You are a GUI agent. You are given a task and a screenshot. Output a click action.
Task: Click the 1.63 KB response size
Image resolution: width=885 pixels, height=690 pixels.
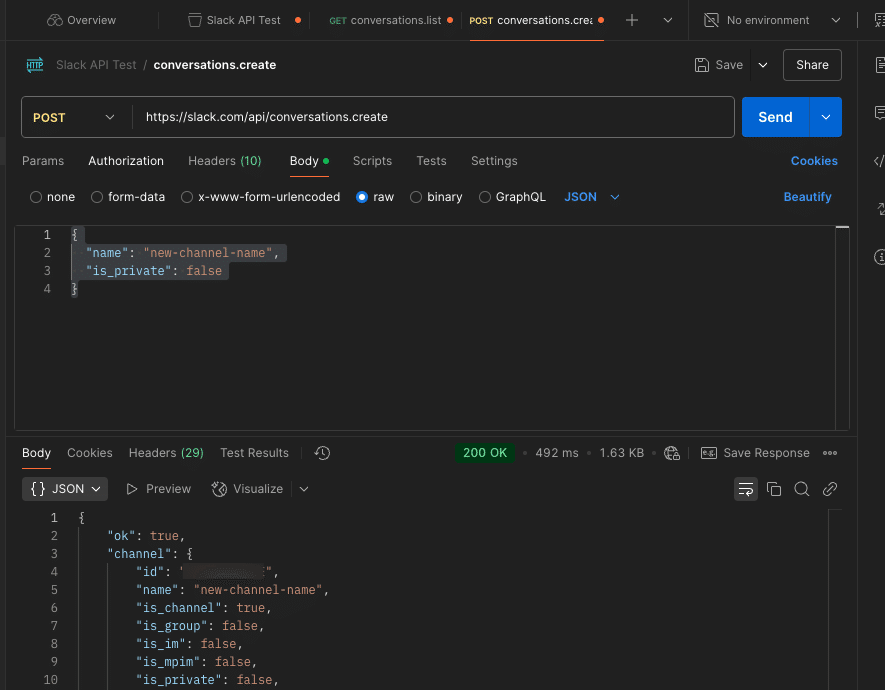(x=621, y=453)
